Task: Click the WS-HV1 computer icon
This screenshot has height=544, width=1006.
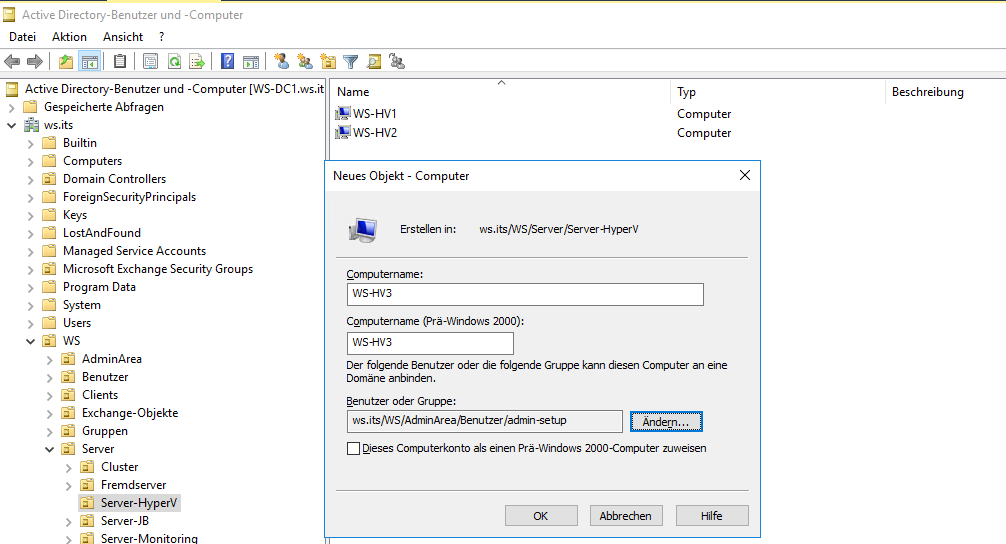Action: [x=343, y=114]
